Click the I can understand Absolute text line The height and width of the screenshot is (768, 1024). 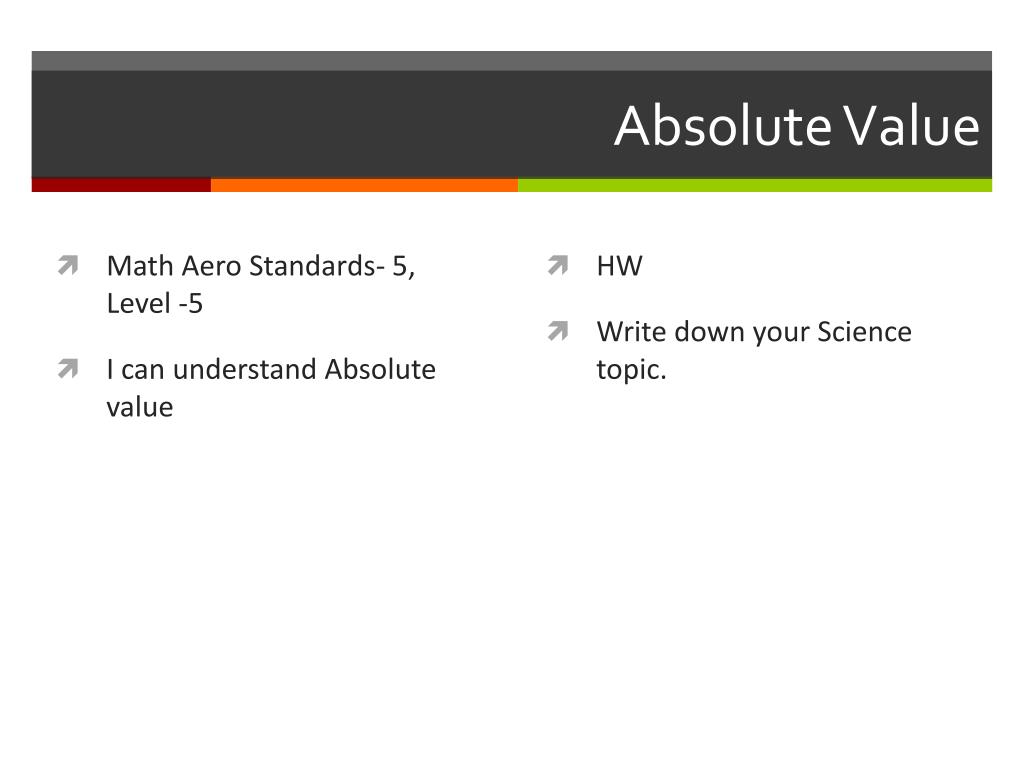[x=271, y=369]
